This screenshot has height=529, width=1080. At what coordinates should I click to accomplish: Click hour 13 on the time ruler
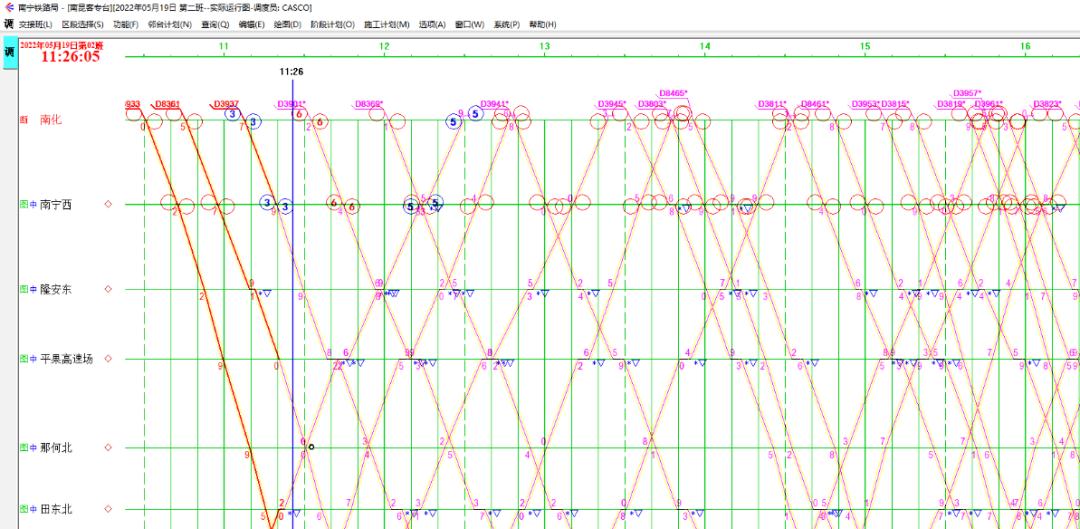pos(544,46)
